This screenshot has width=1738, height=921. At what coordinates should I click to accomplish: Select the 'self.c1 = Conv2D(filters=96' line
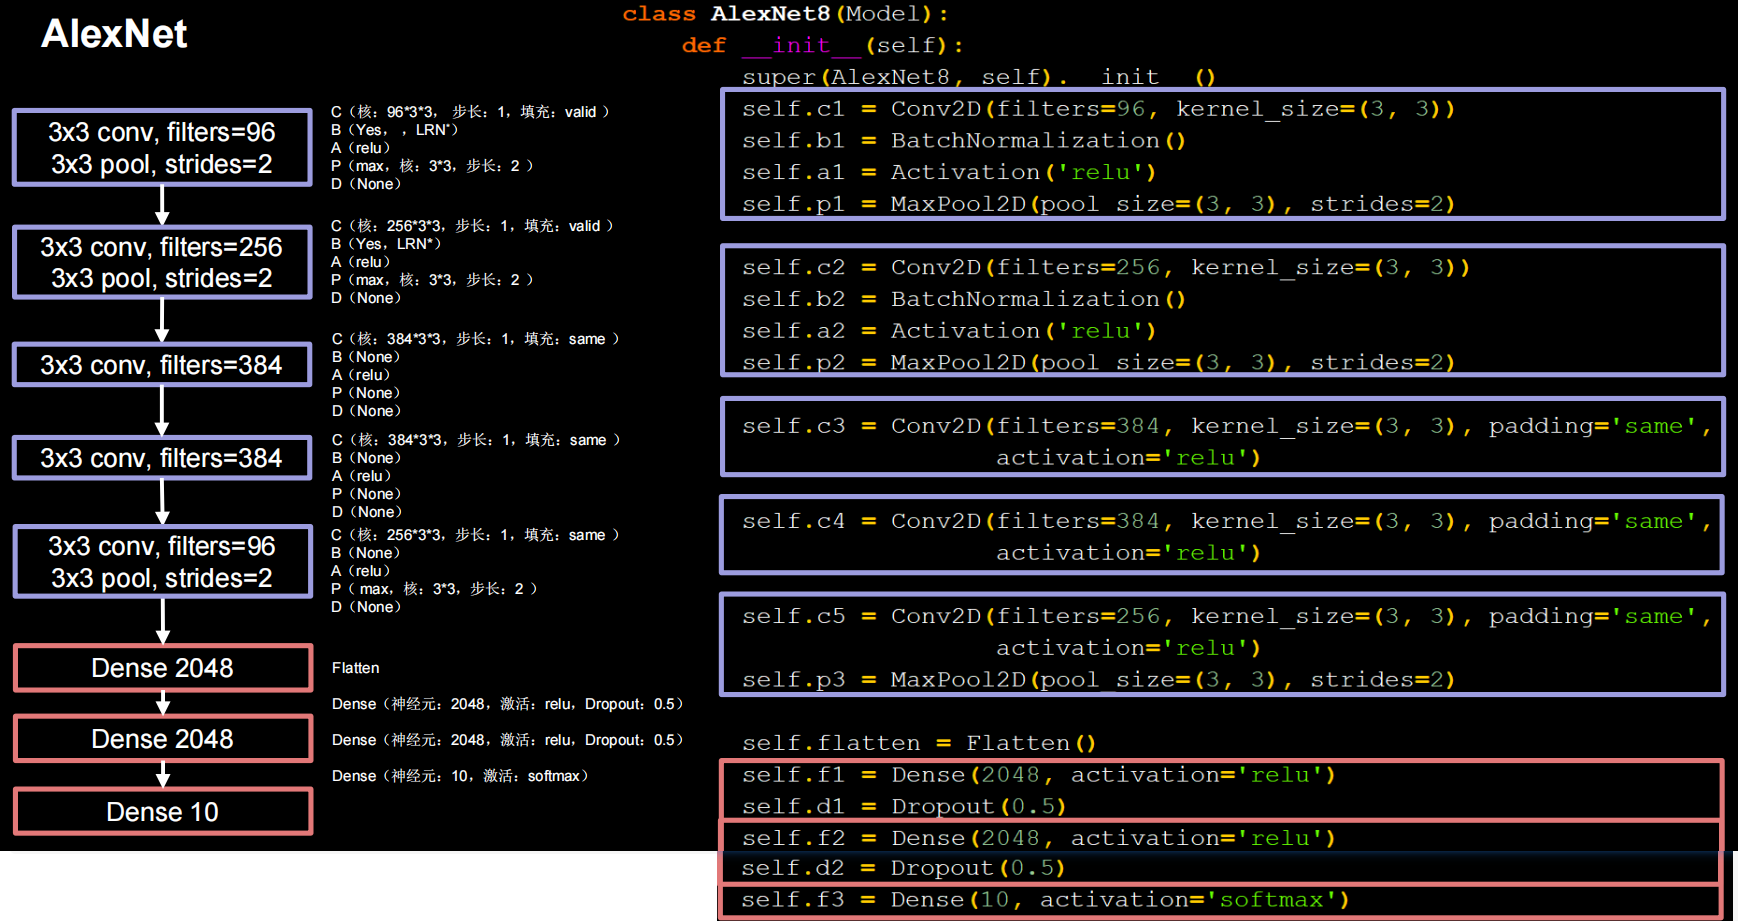[x=1098, y=108]
